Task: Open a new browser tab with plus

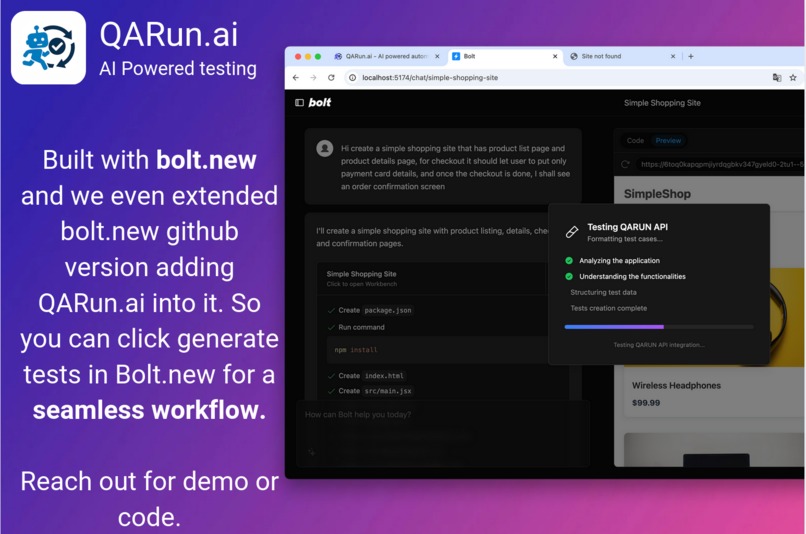Action: [691, 57]
